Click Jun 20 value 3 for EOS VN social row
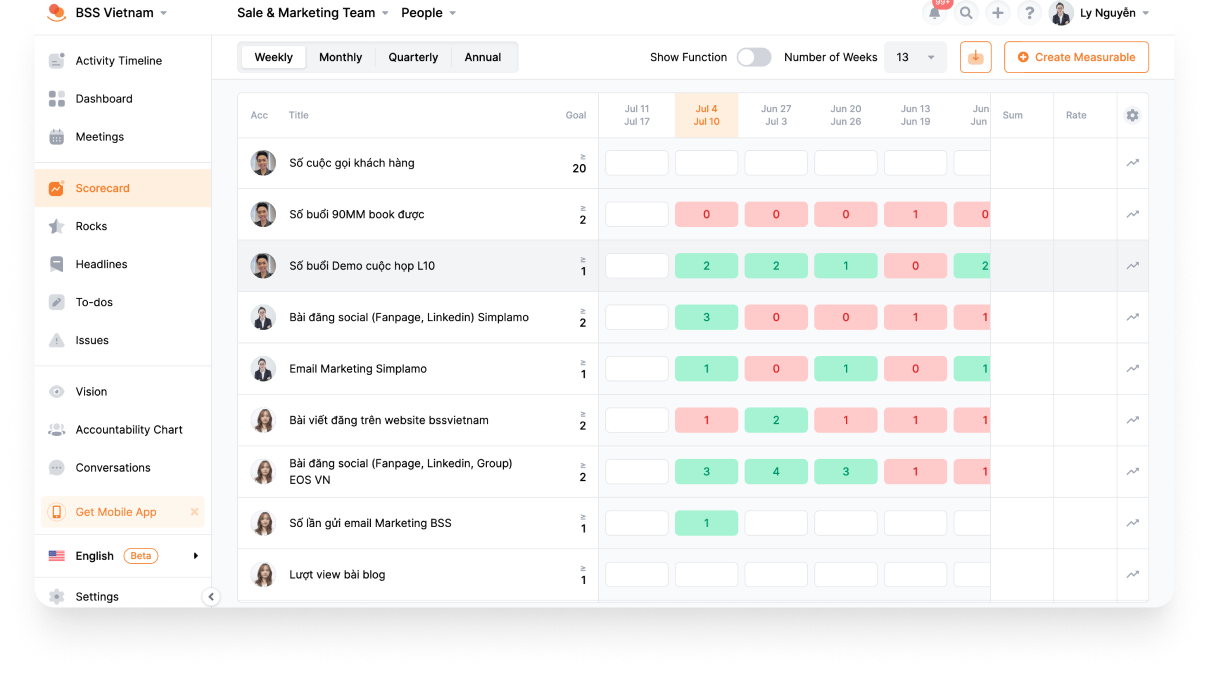 coord(846,472)
